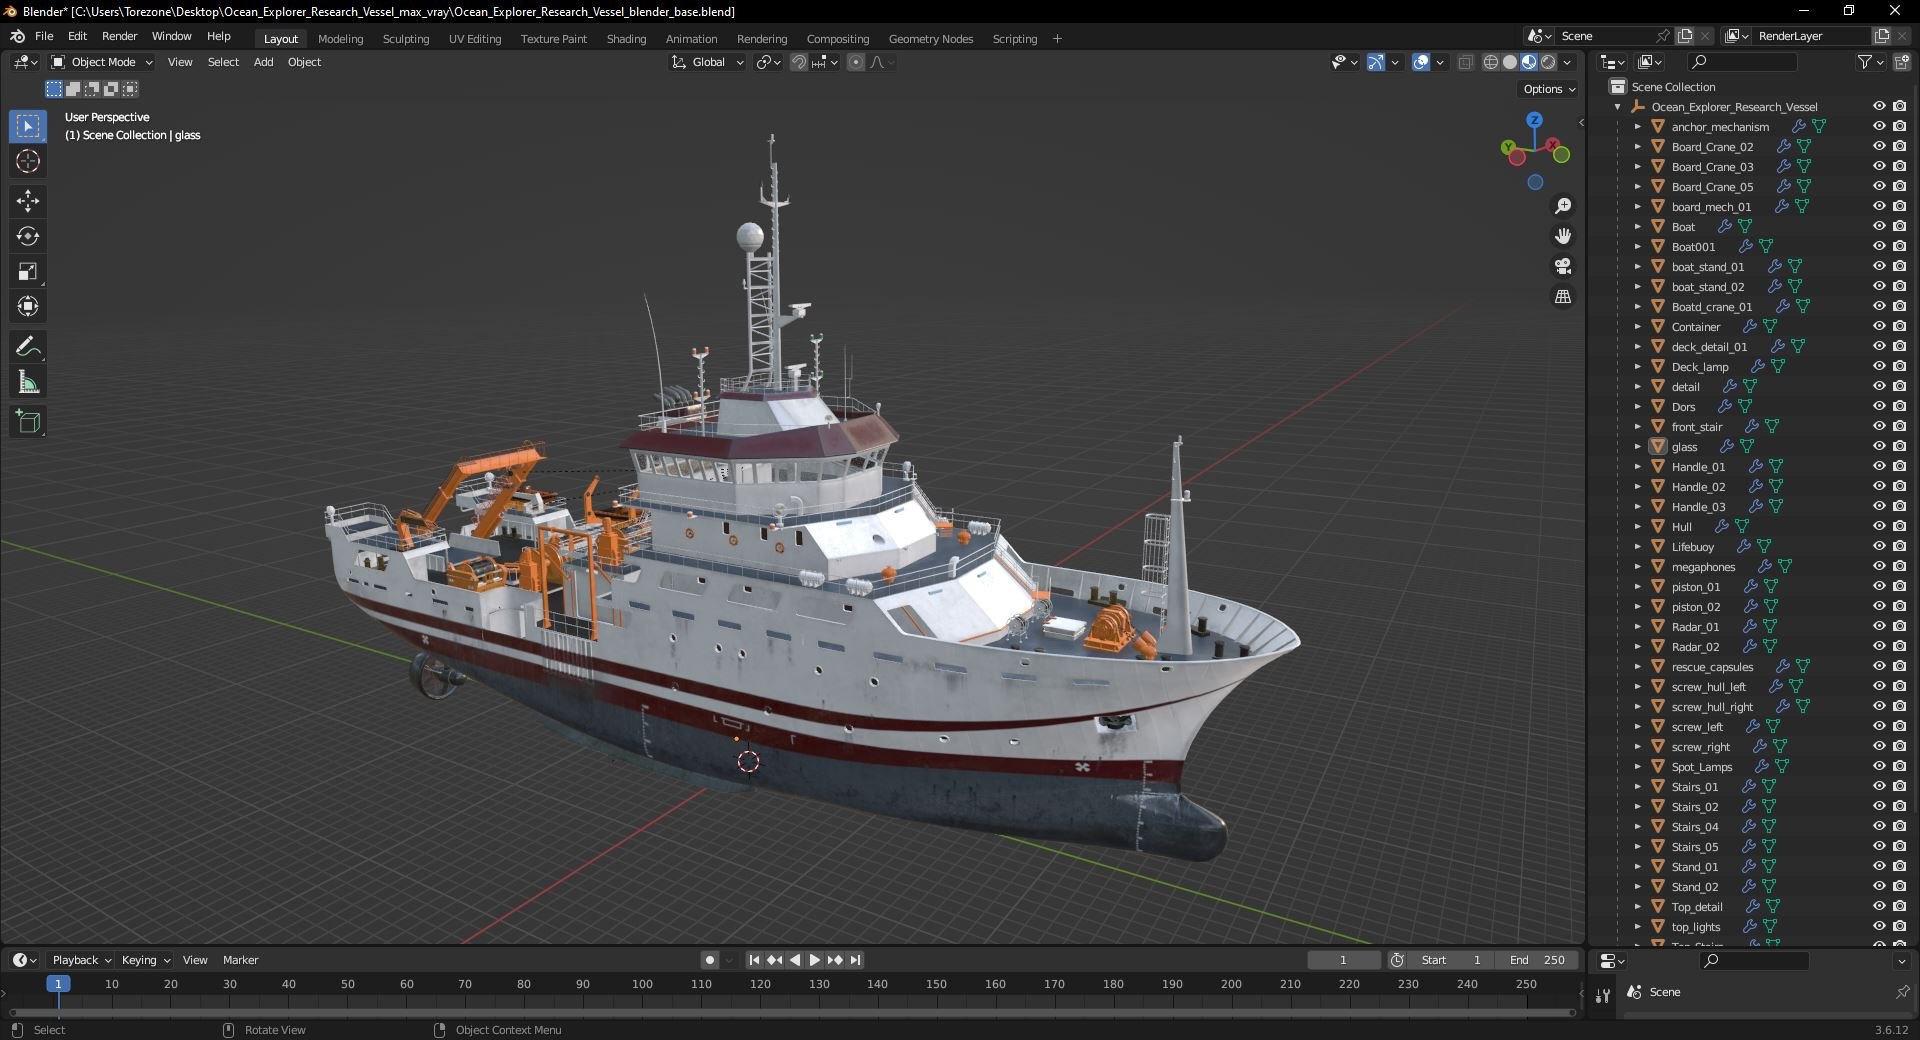Click the Blender logo menu icon

[17, 36]
